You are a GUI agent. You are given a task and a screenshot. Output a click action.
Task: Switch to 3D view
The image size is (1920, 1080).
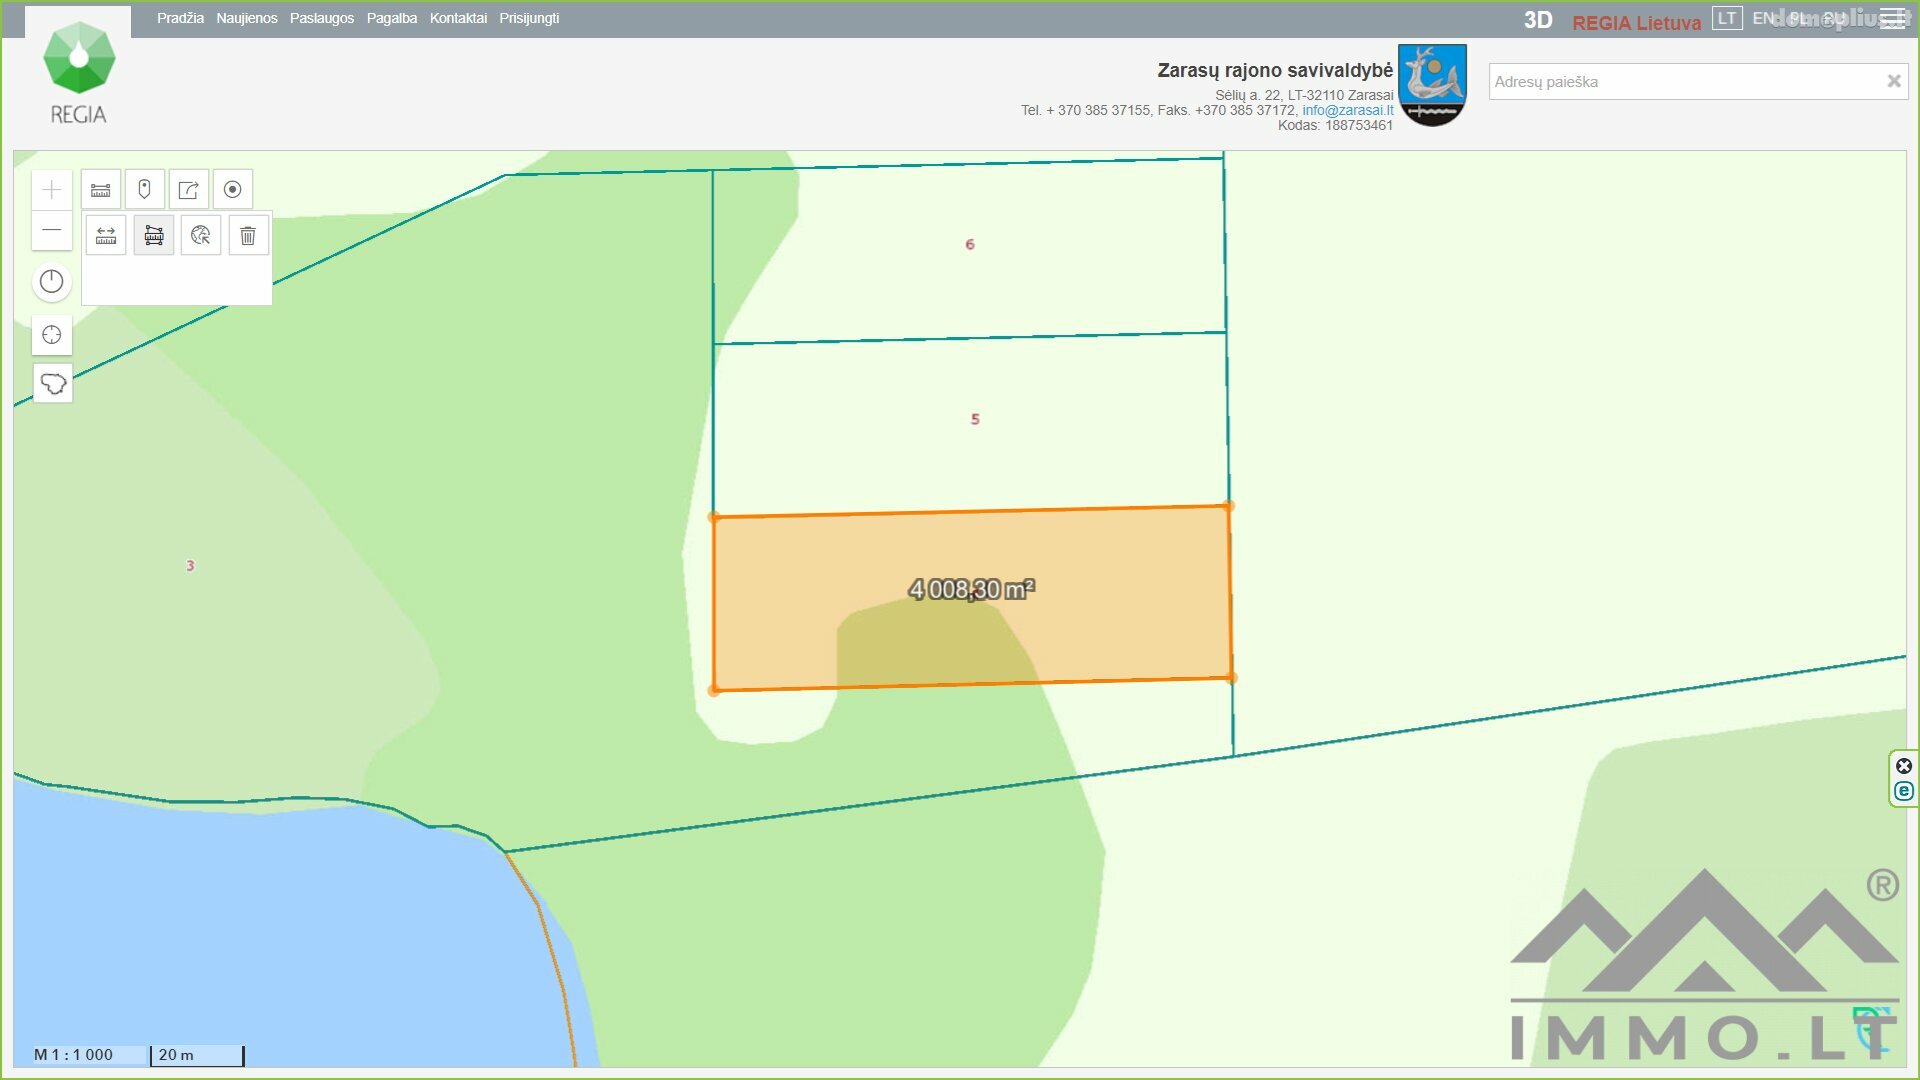coord(1538,21)
